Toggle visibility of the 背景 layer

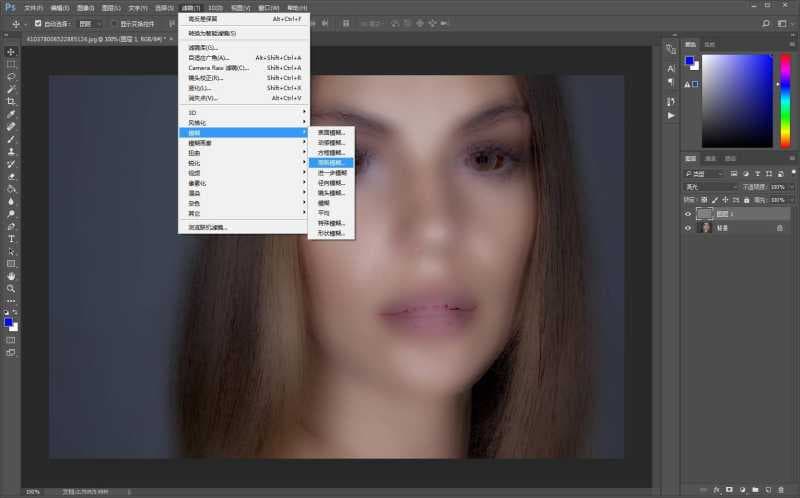tap(687, 228)
